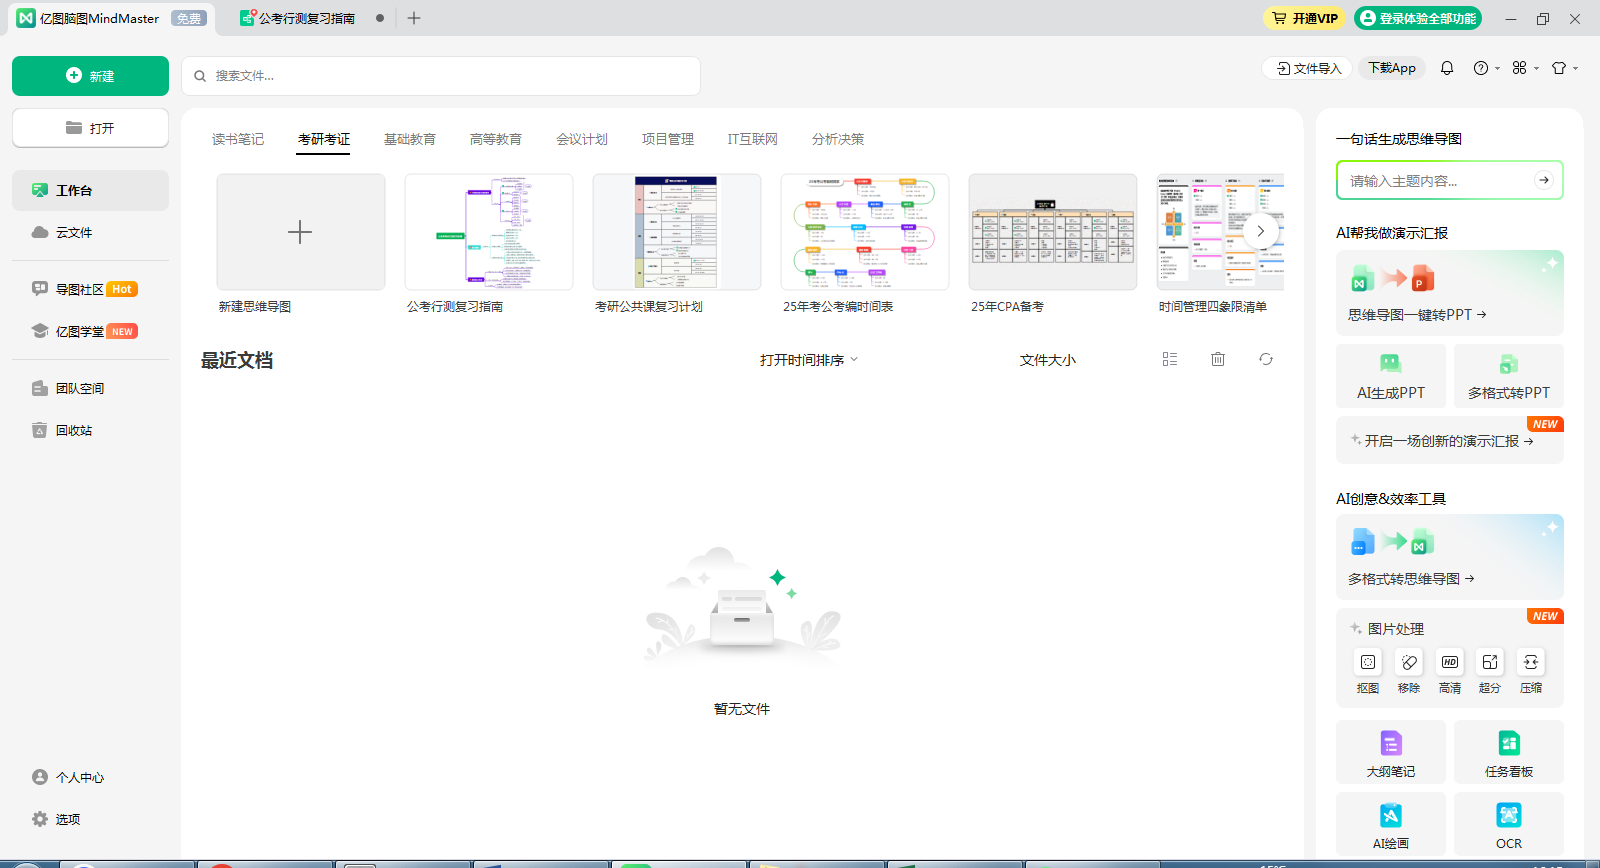
Task: Click the 下载App button
Action: click(x=1392, y=68)
